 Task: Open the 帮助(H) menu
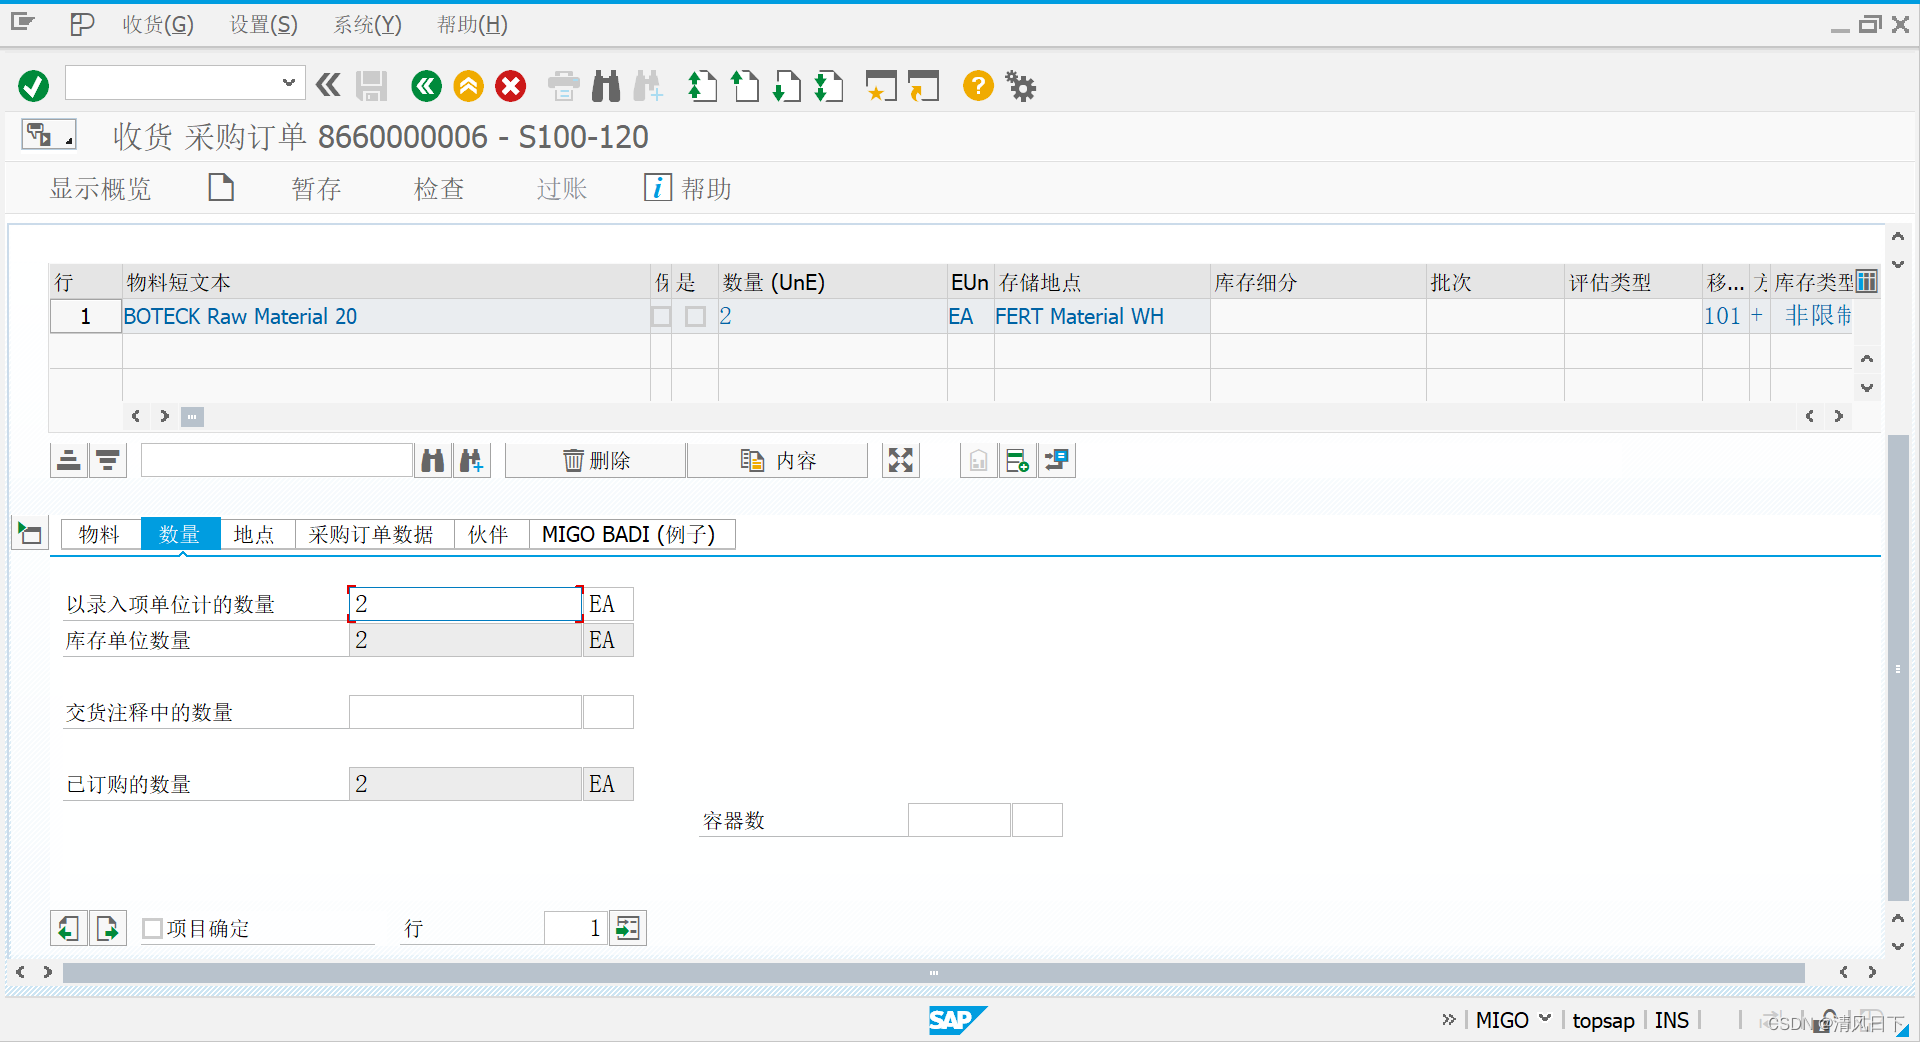pyautogui.click(x=472, y=24)
